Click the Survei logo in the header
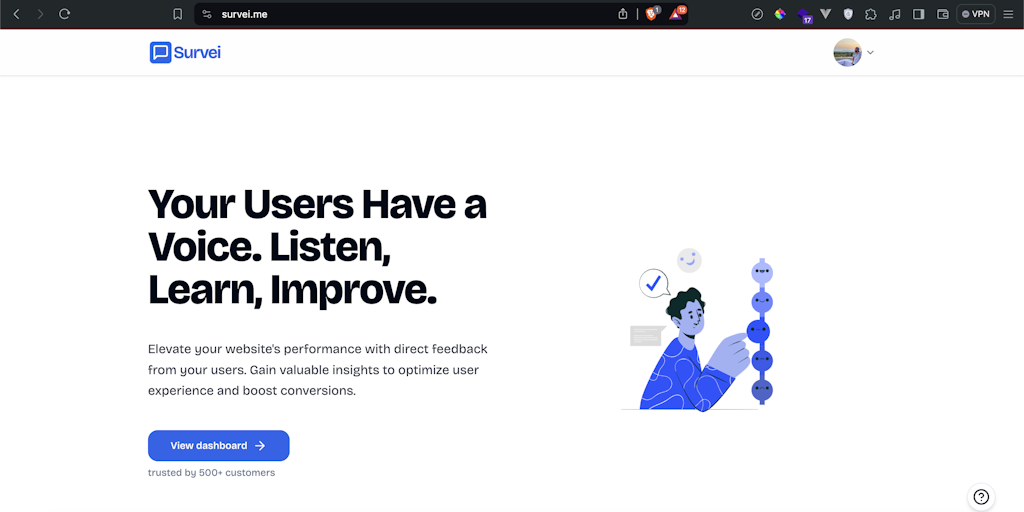The width and height of the screenshot is (1024, 512). [185, 52]
